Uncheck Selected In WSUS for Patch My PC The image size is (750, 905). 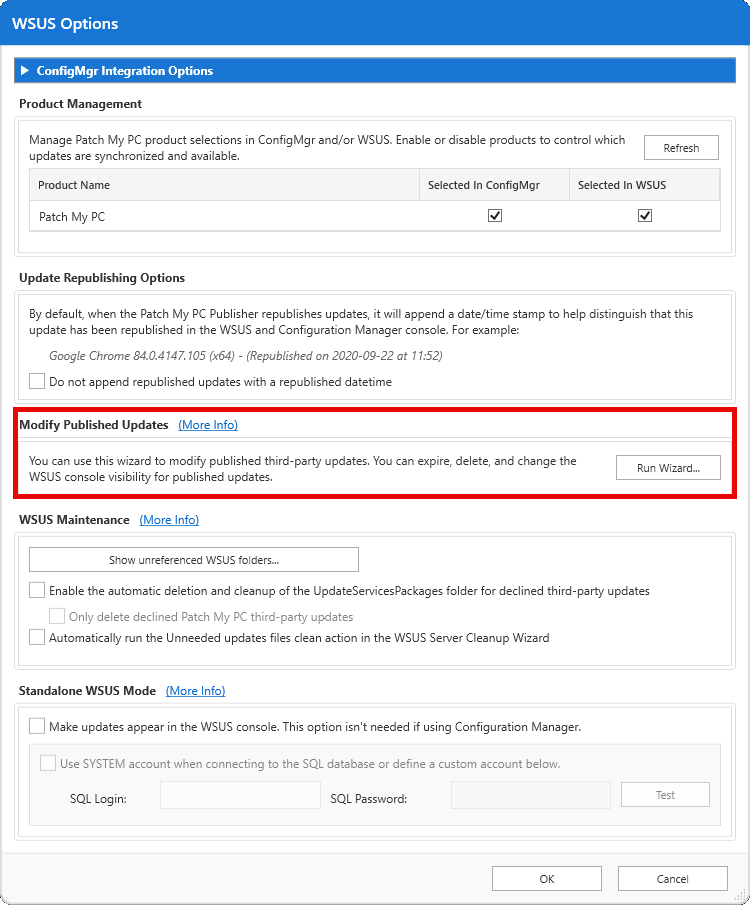coord(645,215)
